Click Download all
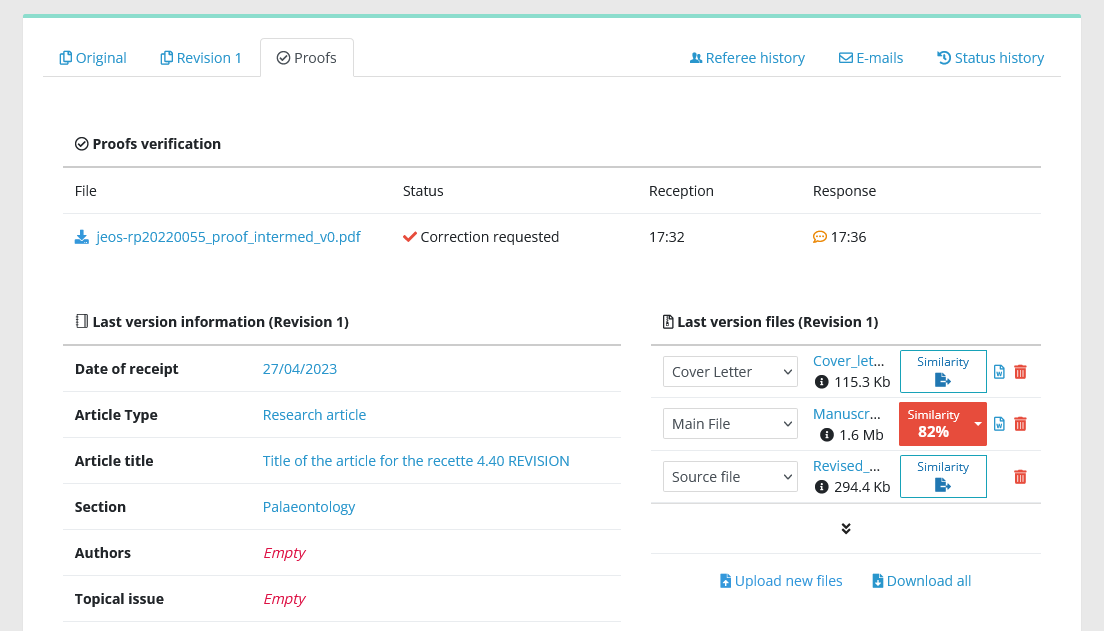 click(x=922, y=581)
